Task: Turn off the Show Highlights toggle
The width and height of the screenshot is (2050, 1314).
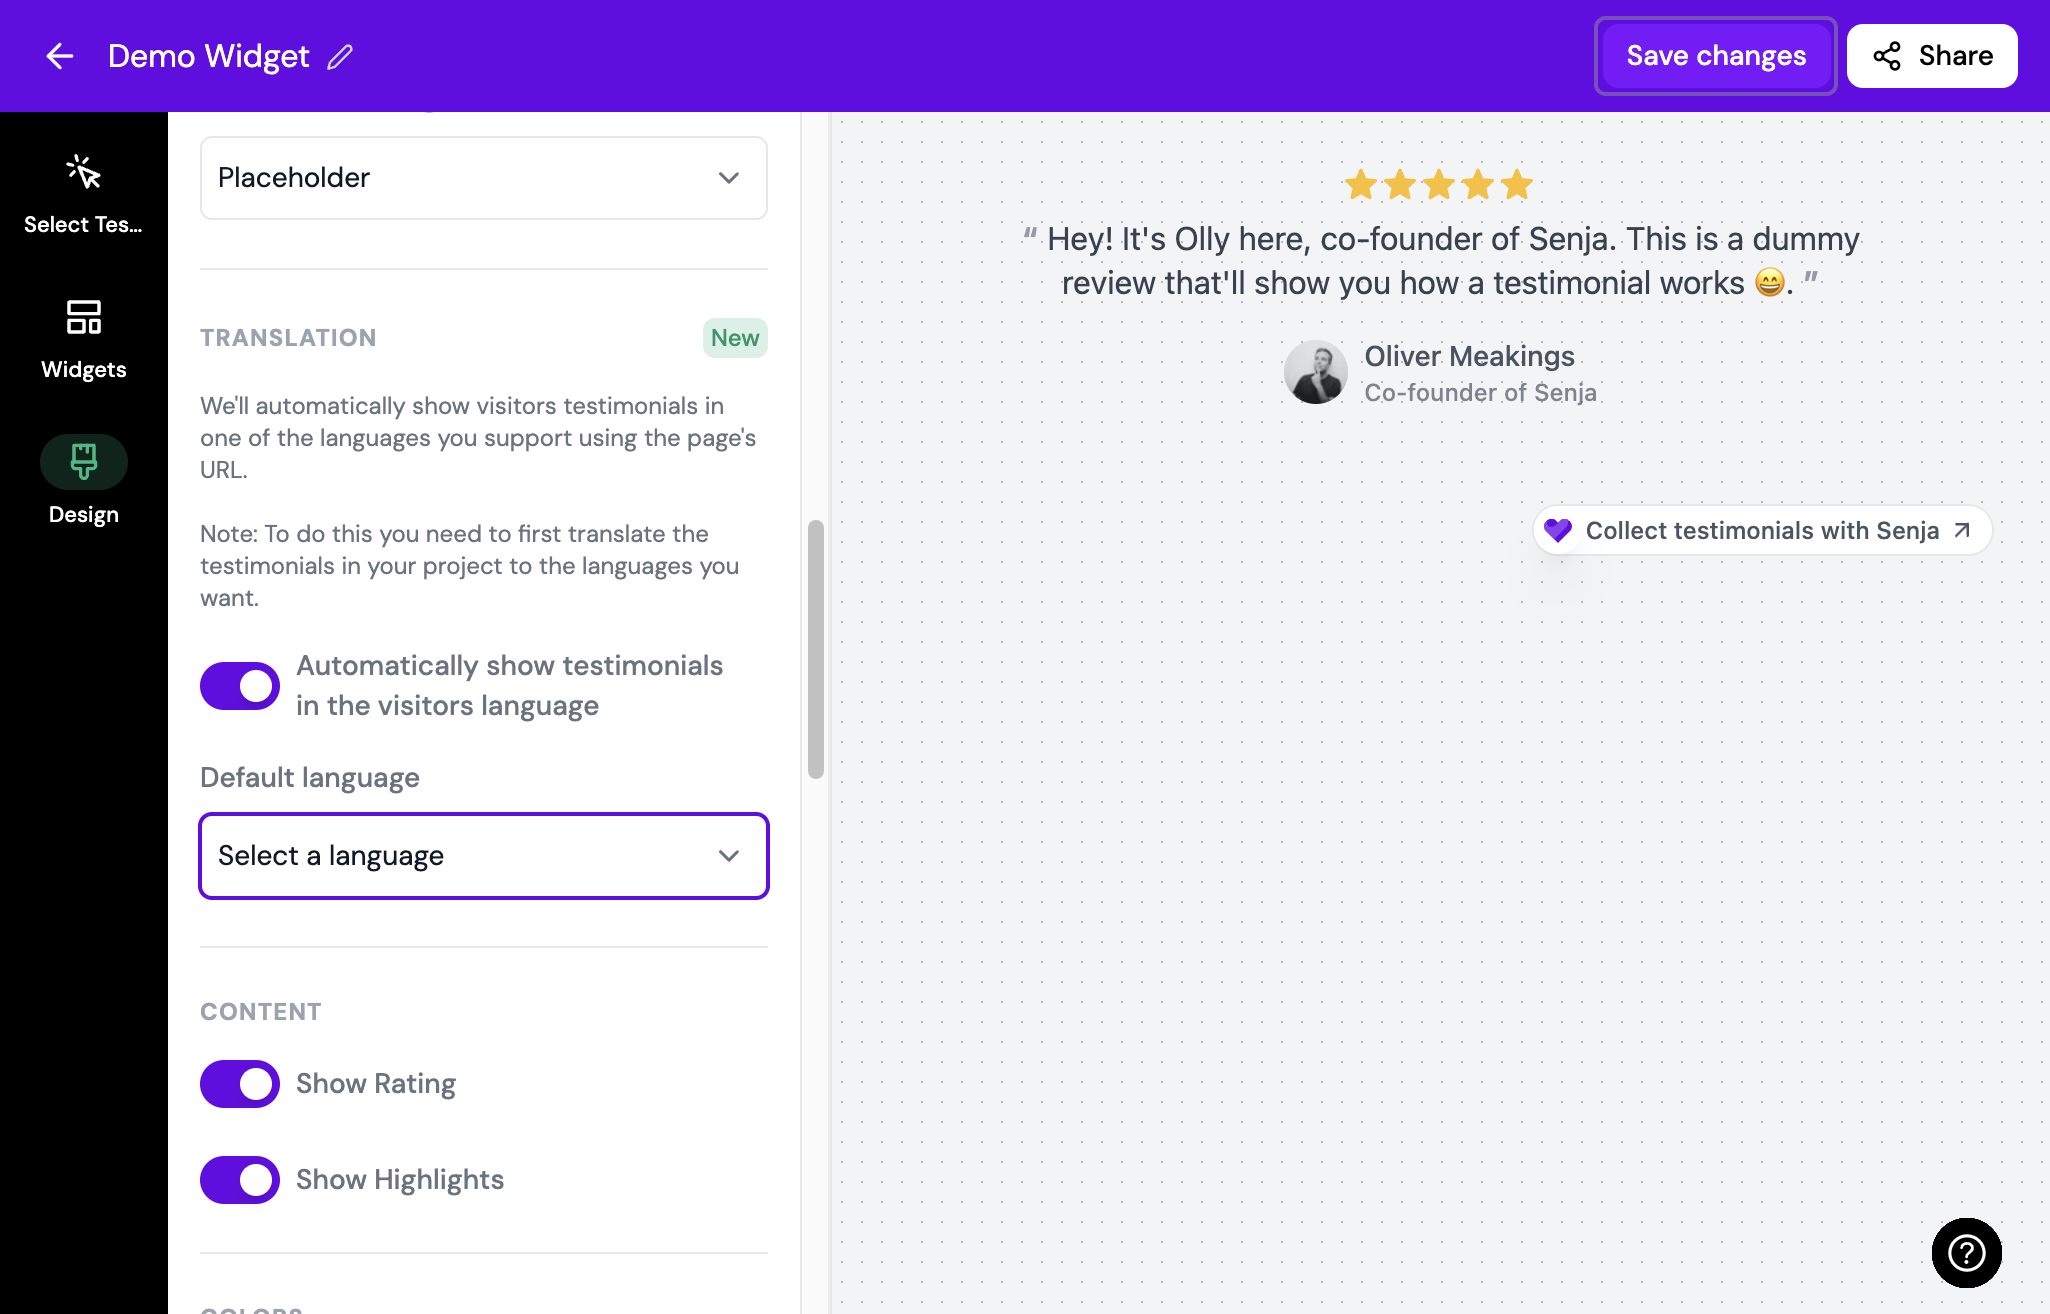Action: 240,1180
